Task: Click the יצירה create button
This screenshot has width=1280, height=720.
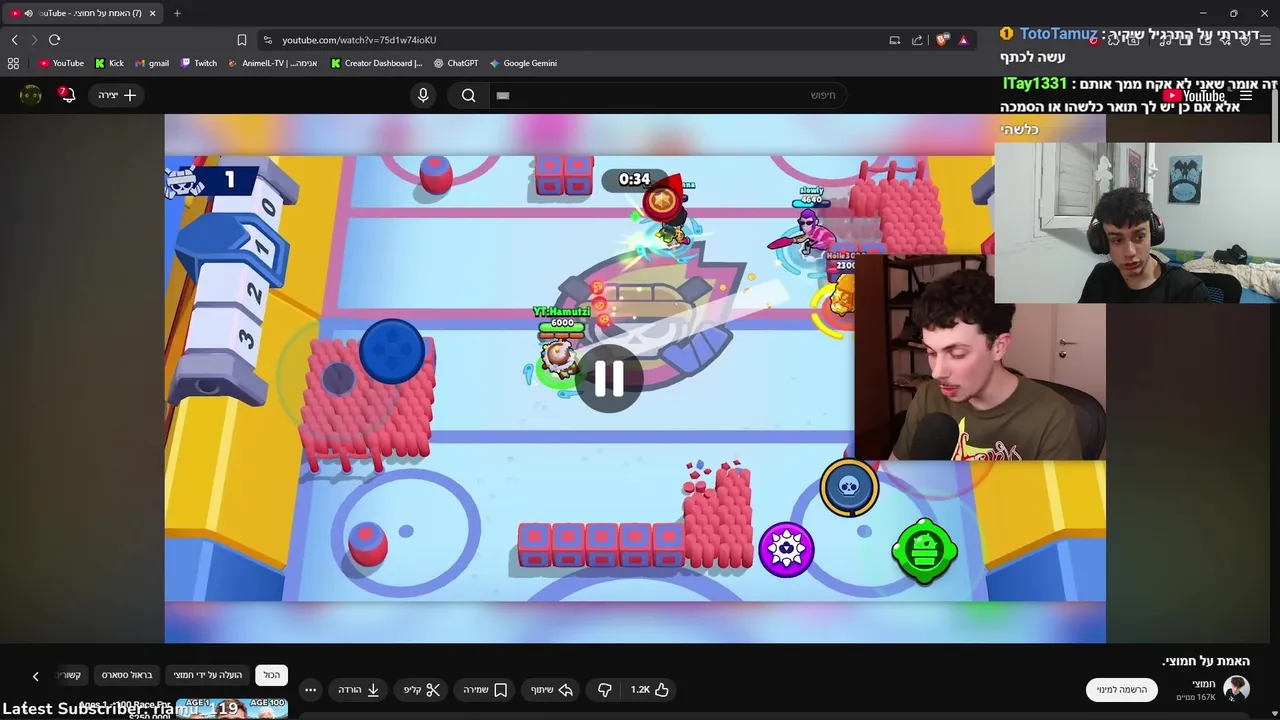Action: [117, 95]
